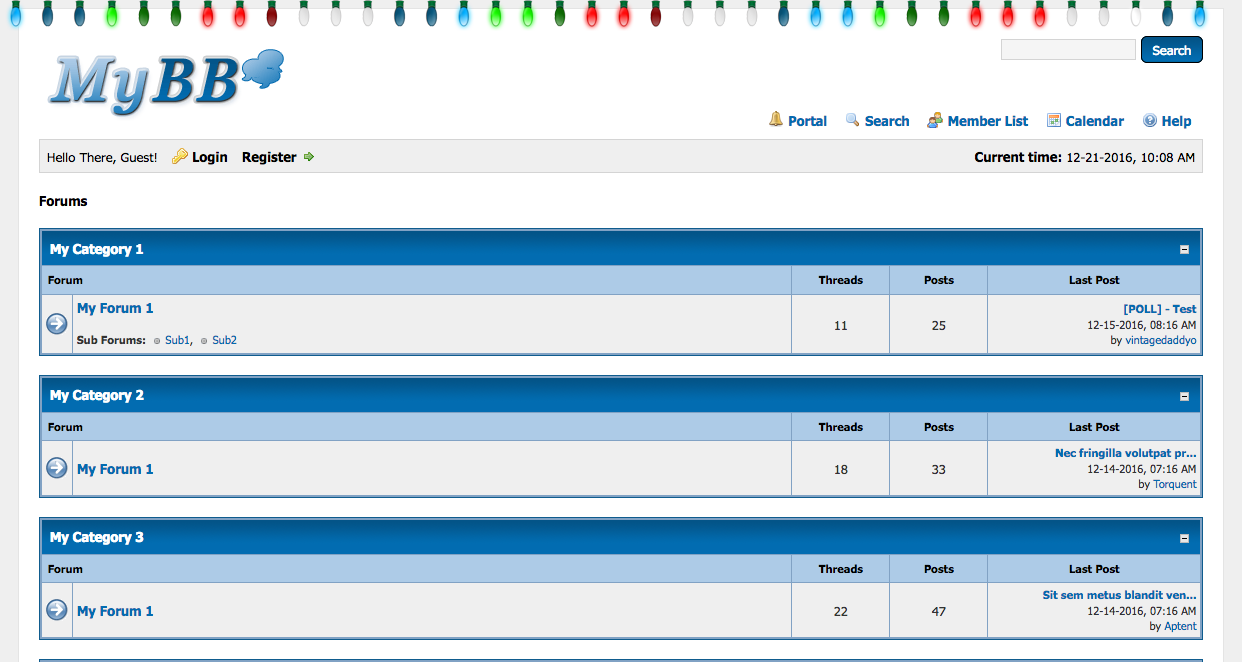View vintagedaddyo's profile

pyautogui.click(x=1160, y=340)
